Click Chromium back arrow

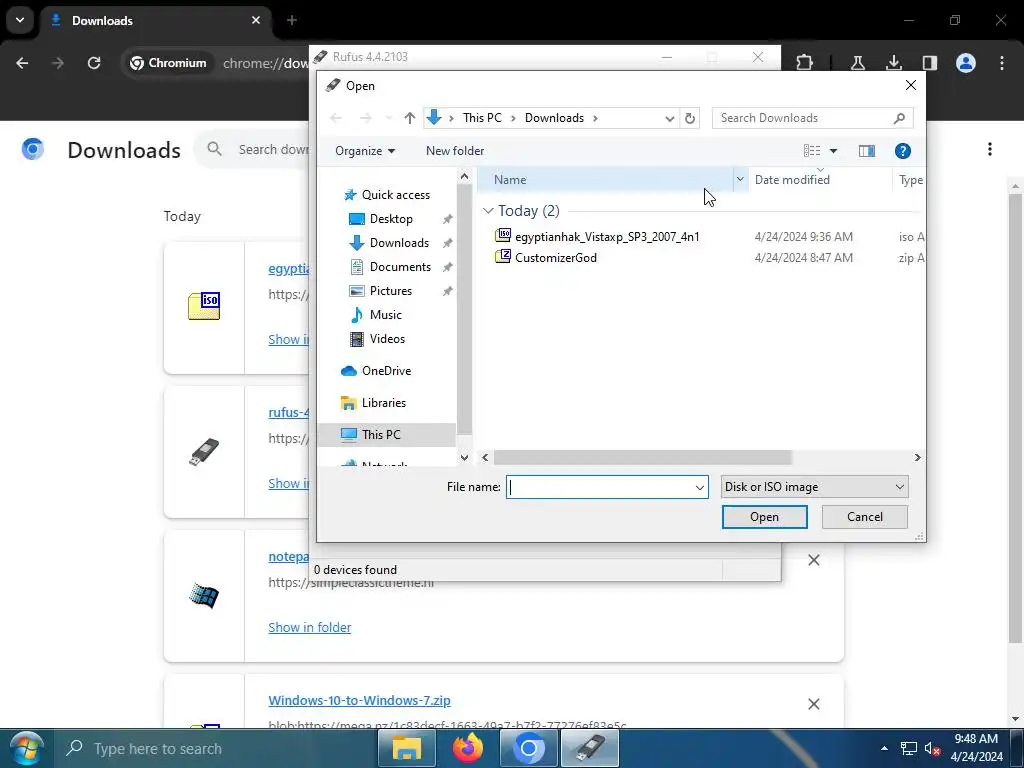pyautogui.click(x=22, y=63)
